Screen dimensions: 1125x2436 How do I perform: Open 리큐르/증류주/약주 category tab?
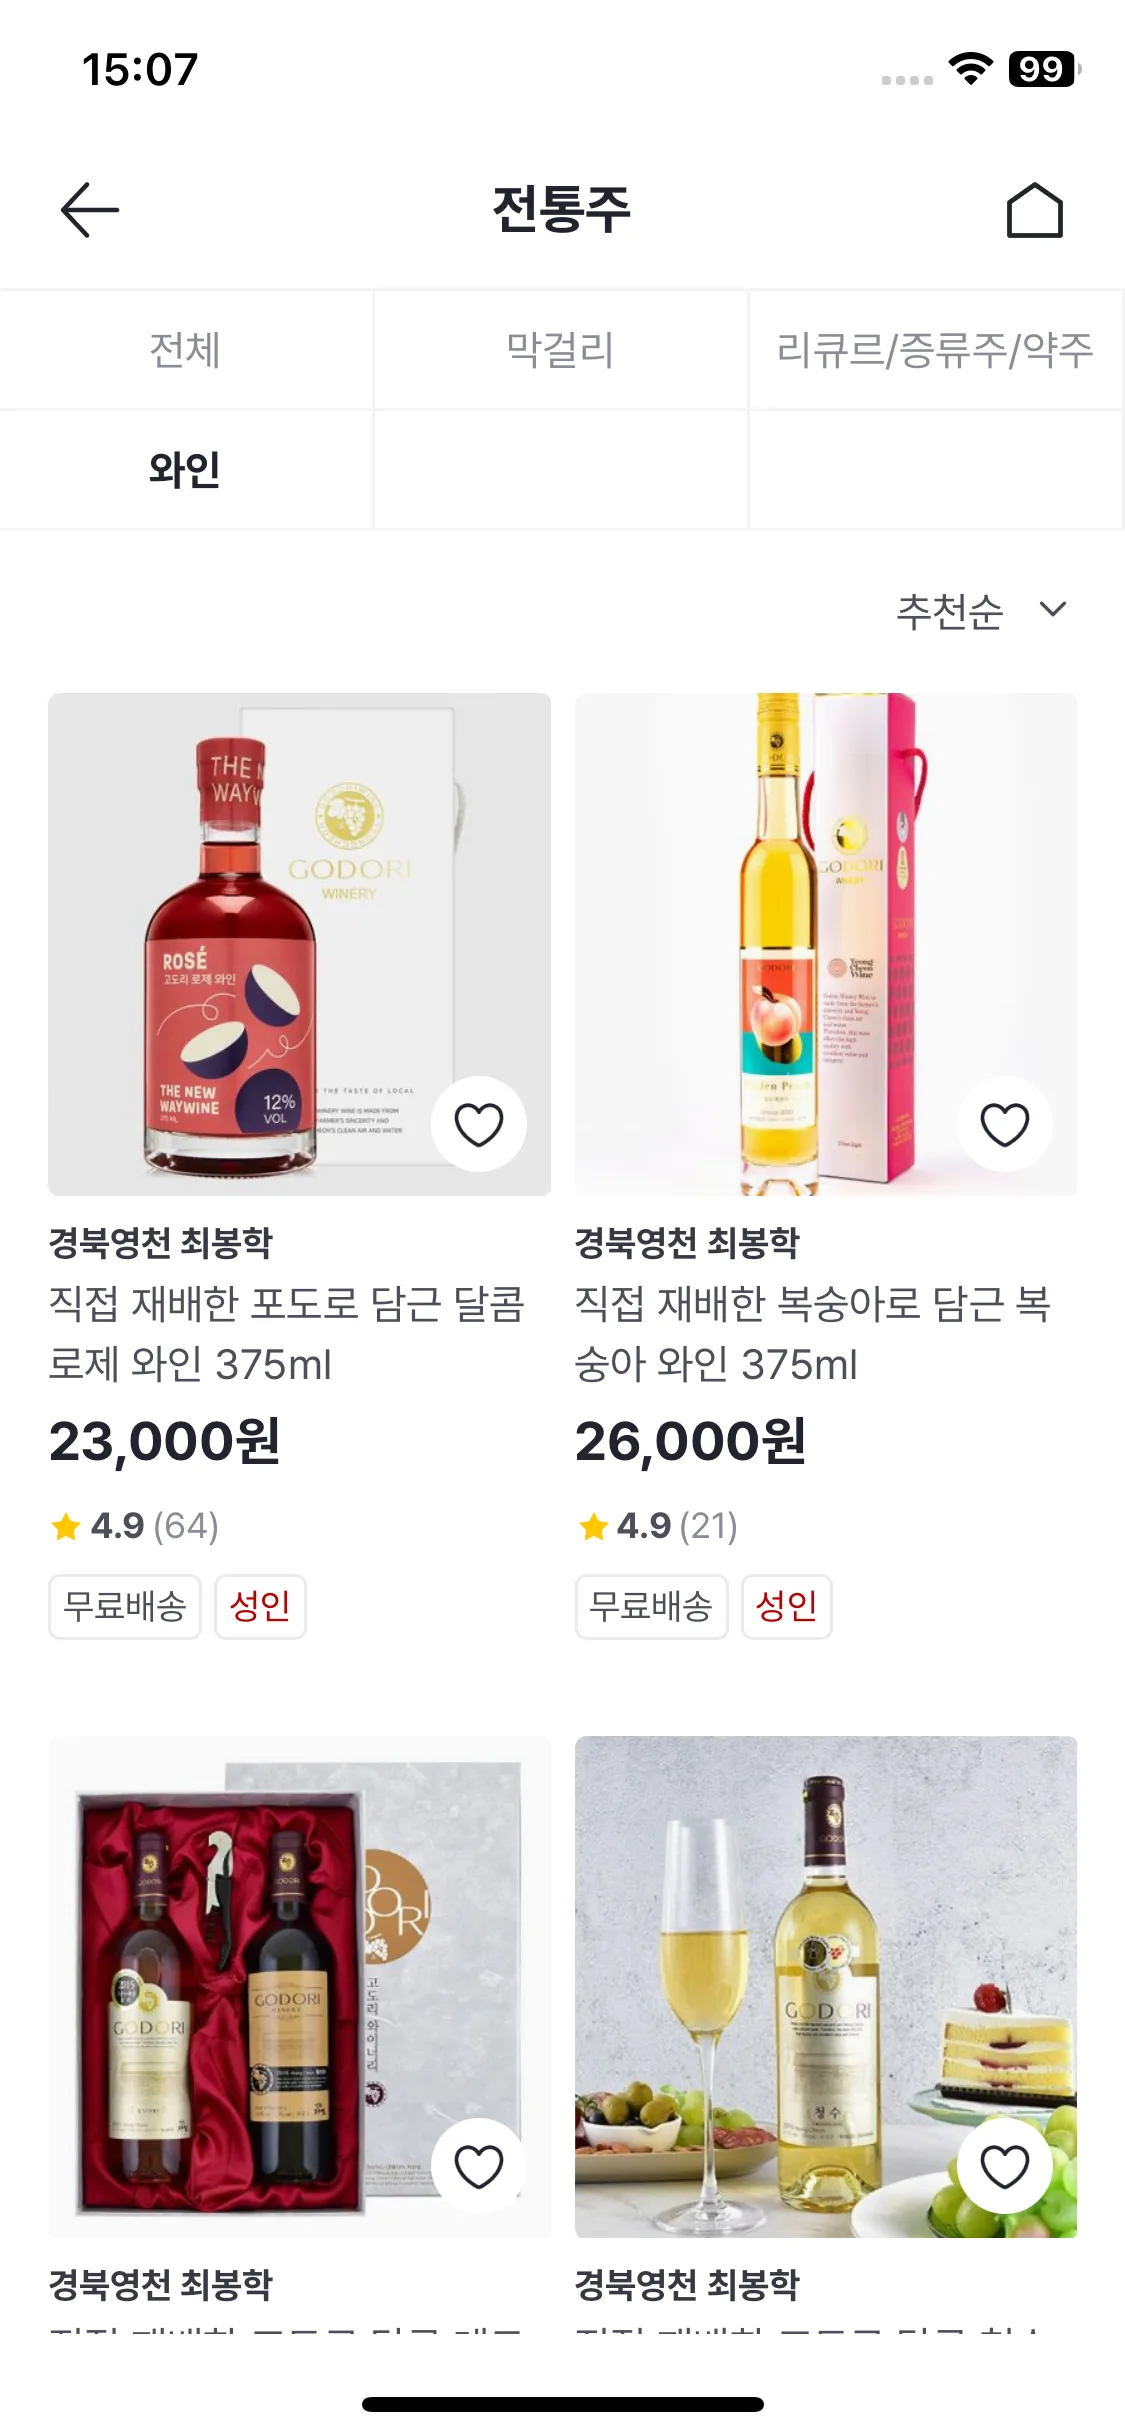pyautogui.click(x=935, y=350)
